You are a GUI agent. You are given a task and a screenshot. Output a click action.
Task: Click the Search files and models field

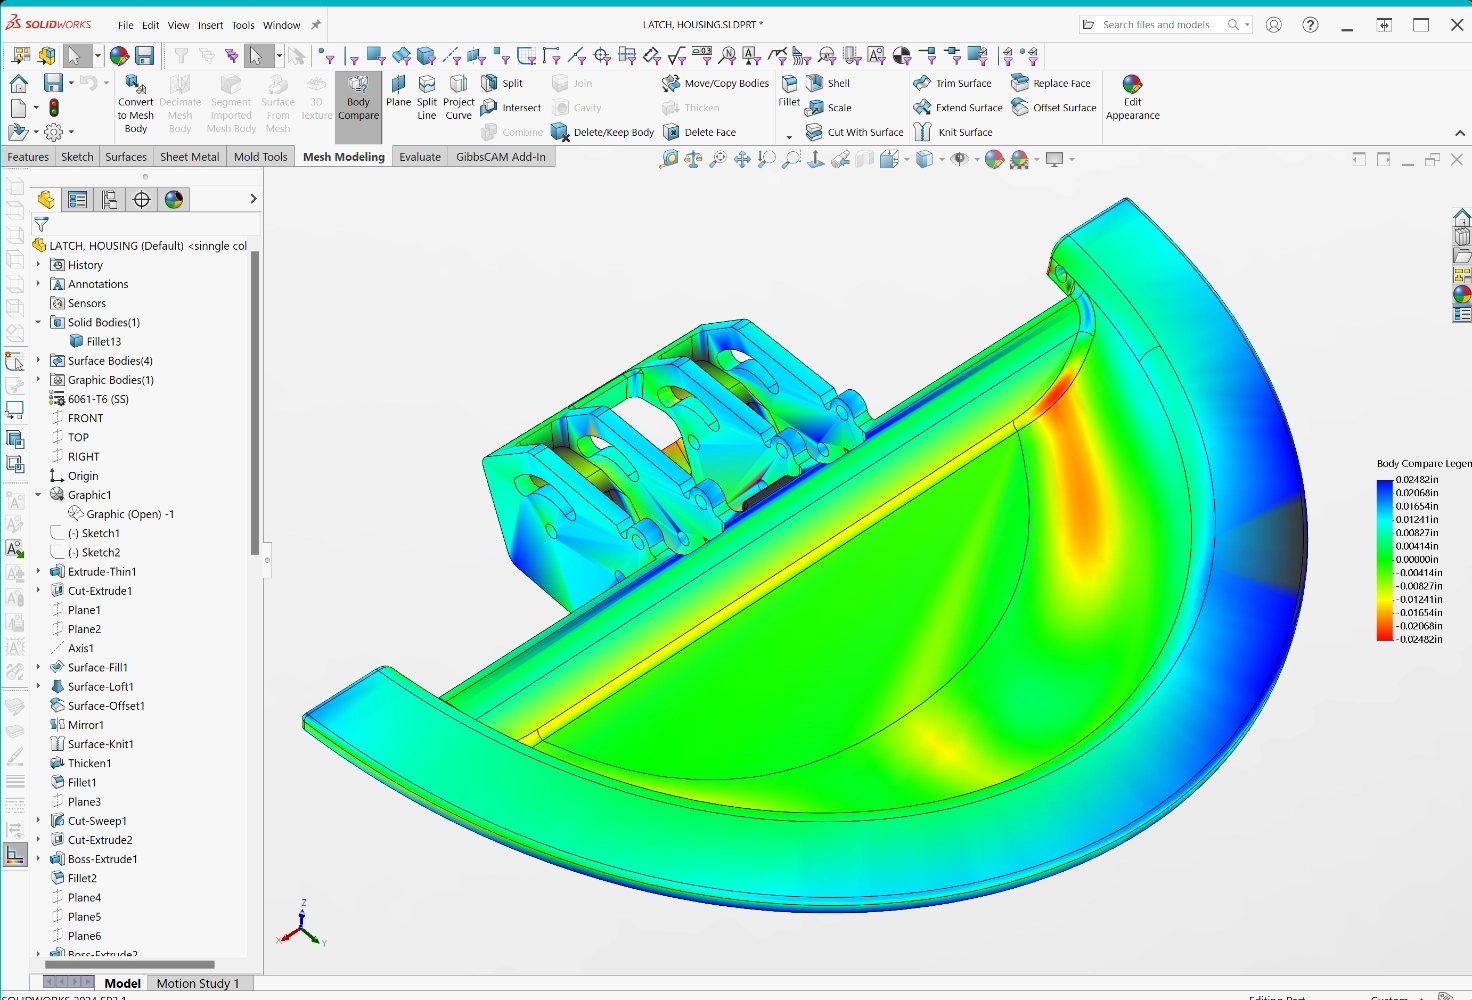pos(1160,25)
